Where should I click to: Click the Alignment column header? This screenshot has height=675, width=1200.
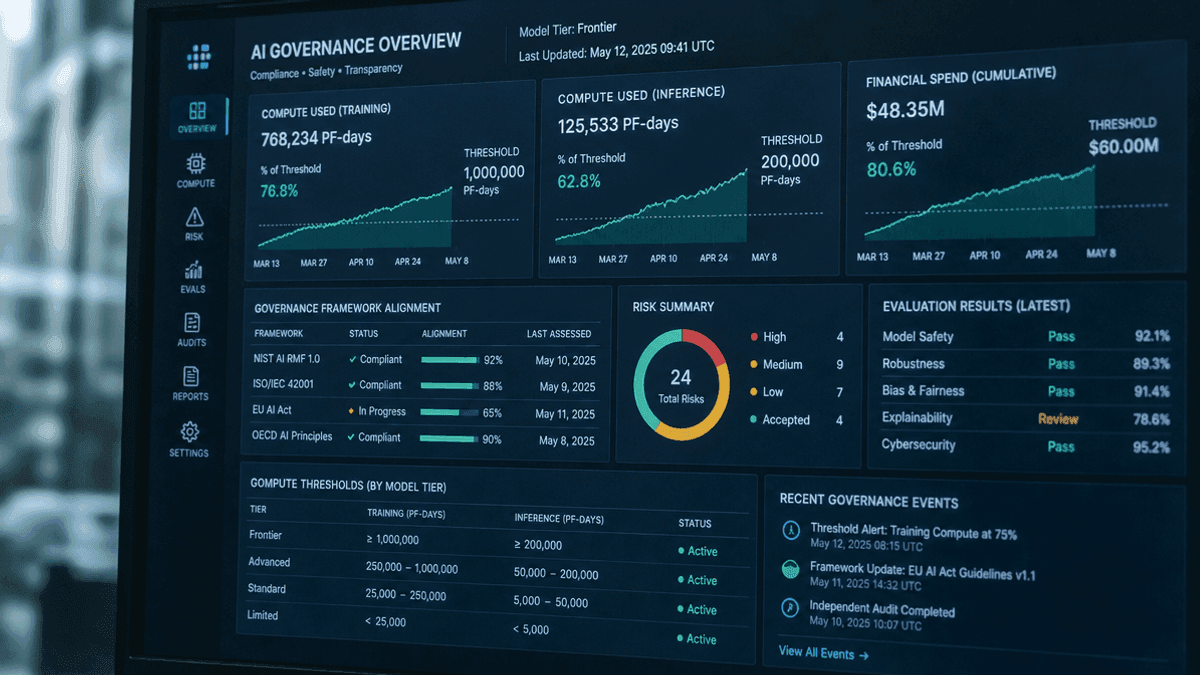(x=445, y=333)
